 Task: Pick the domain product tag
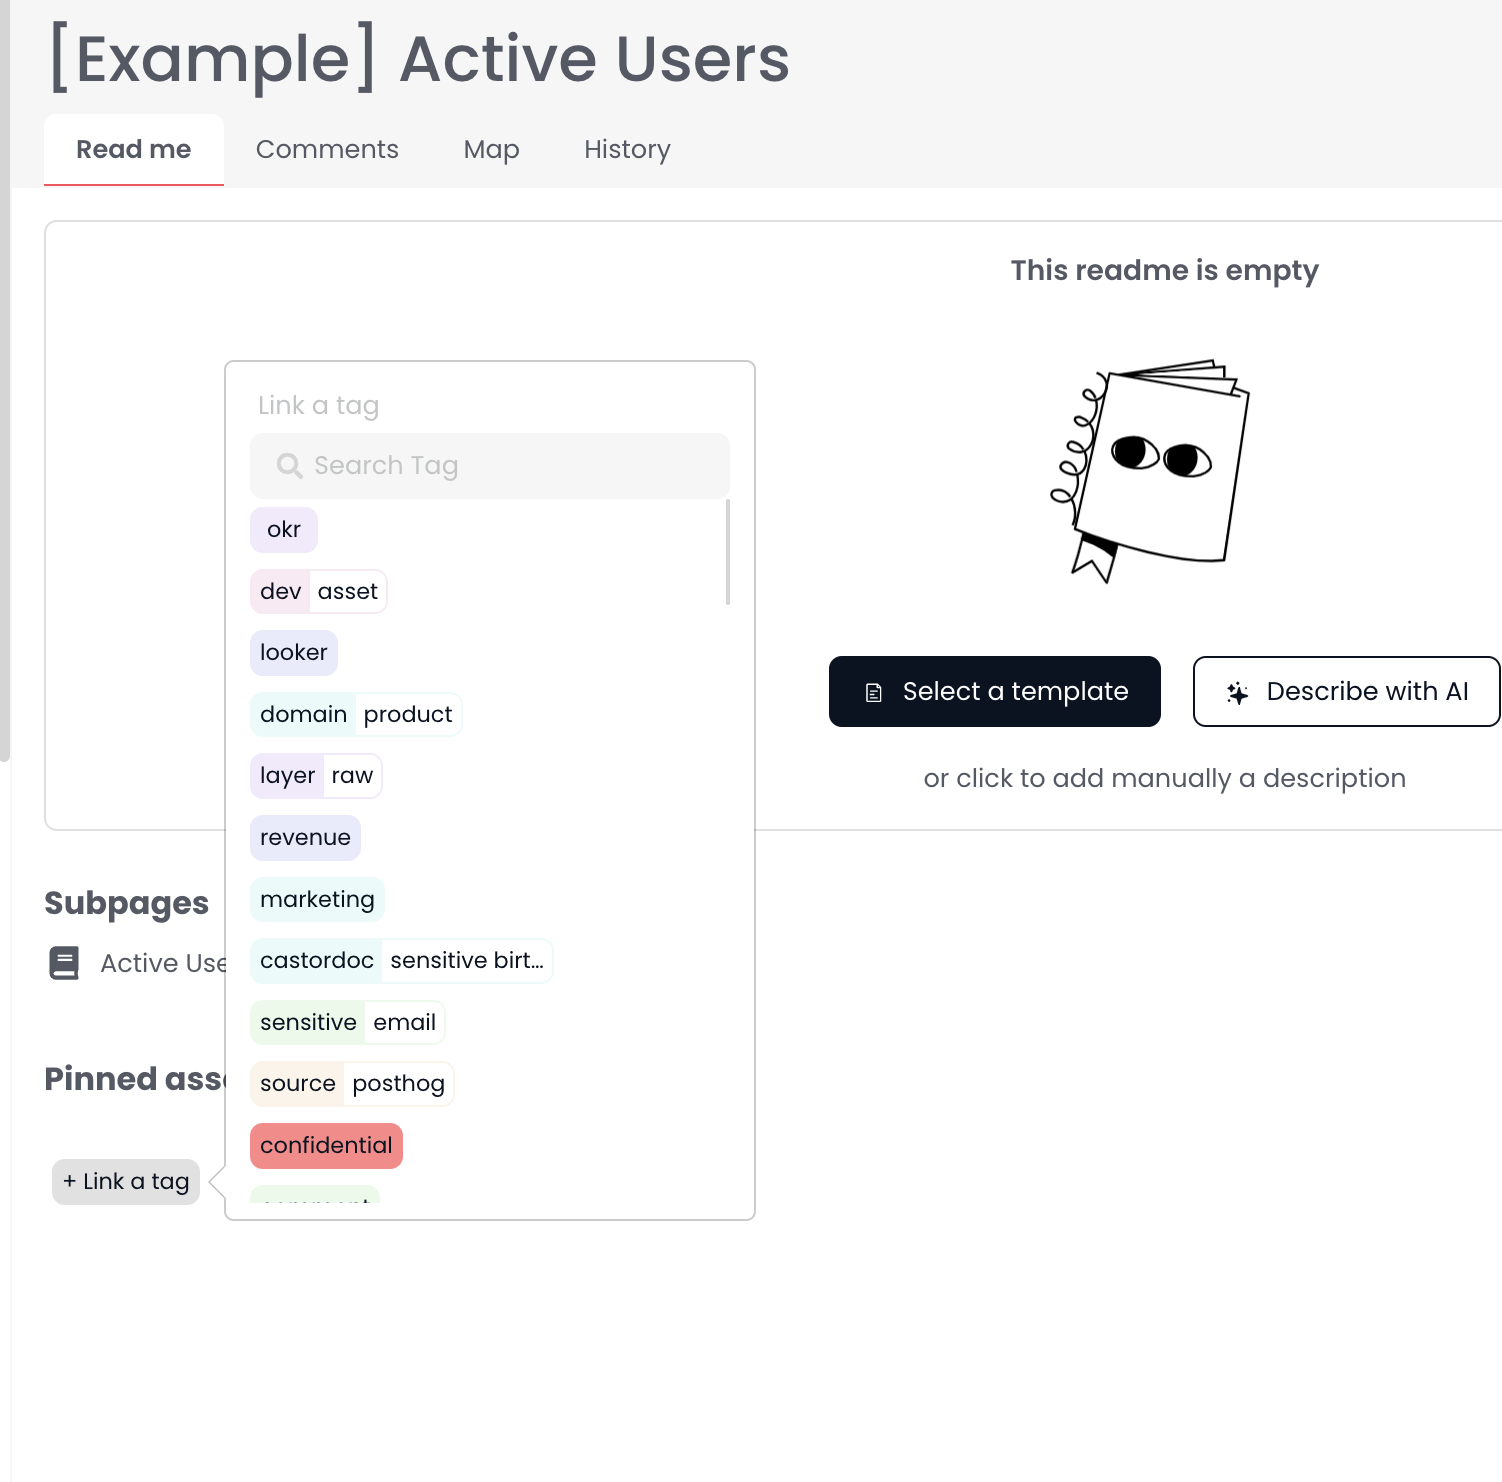(356, 715)
